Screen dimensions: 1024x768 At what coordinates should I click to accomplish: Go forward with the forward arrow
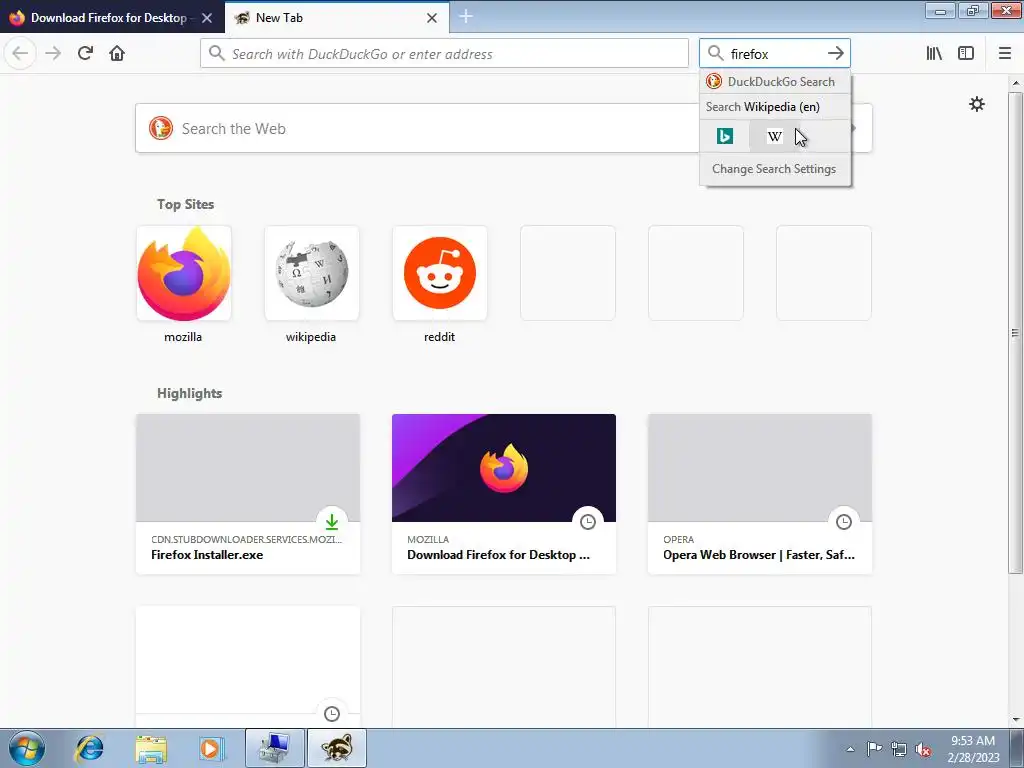click(x=53, y=53)
